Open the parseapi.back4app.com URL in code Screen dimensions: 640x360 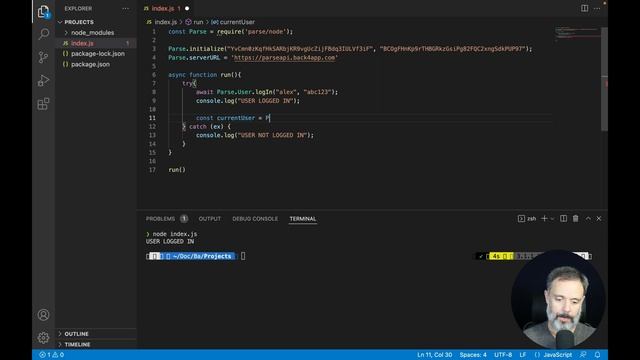[x=284, y=58]
